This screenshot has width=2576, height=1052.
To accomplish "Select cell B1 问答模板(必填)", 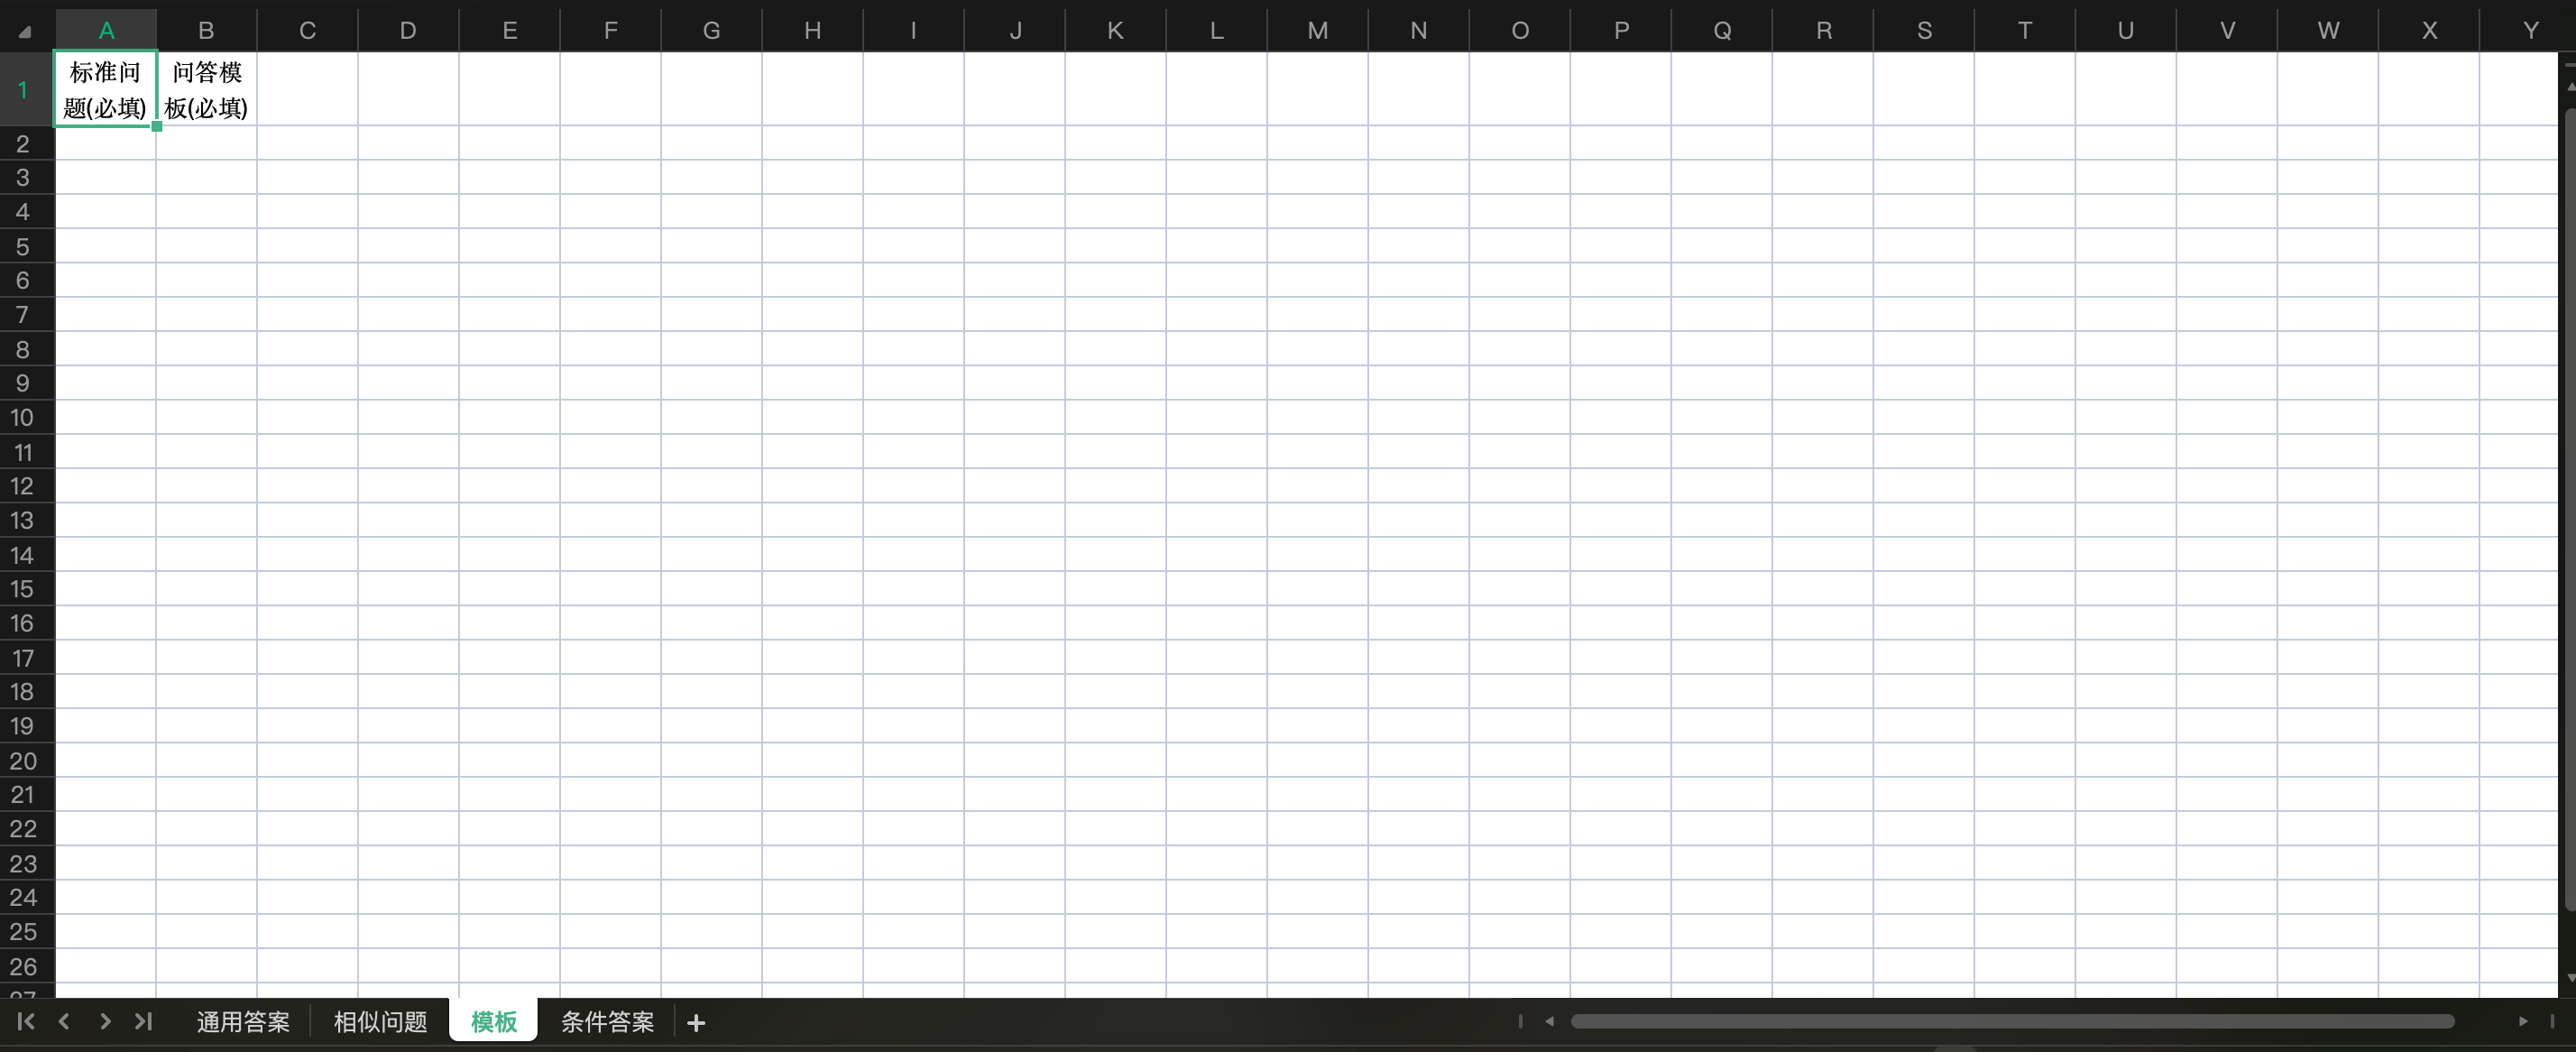I will pos(206,90).
